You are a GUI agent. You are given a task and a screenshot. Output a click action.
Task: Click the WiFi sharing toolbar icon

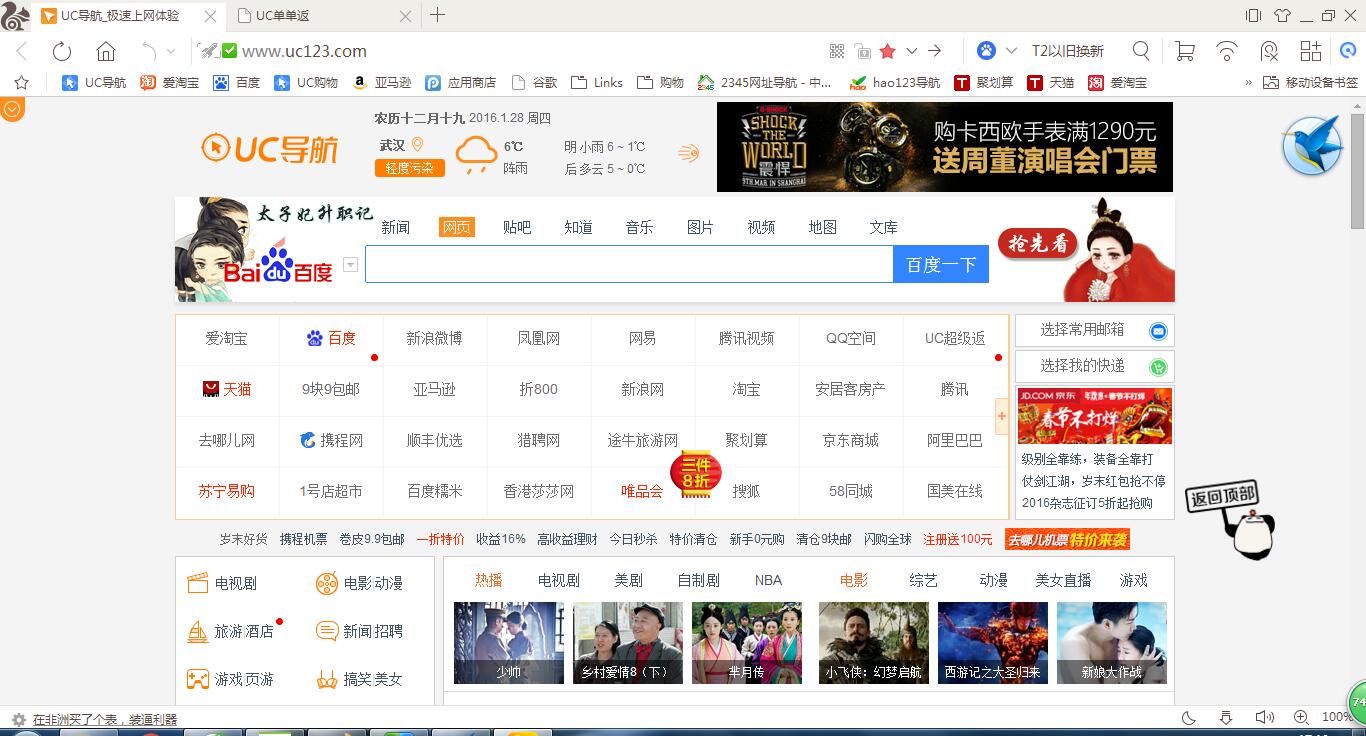click(x=1226, y=51)
